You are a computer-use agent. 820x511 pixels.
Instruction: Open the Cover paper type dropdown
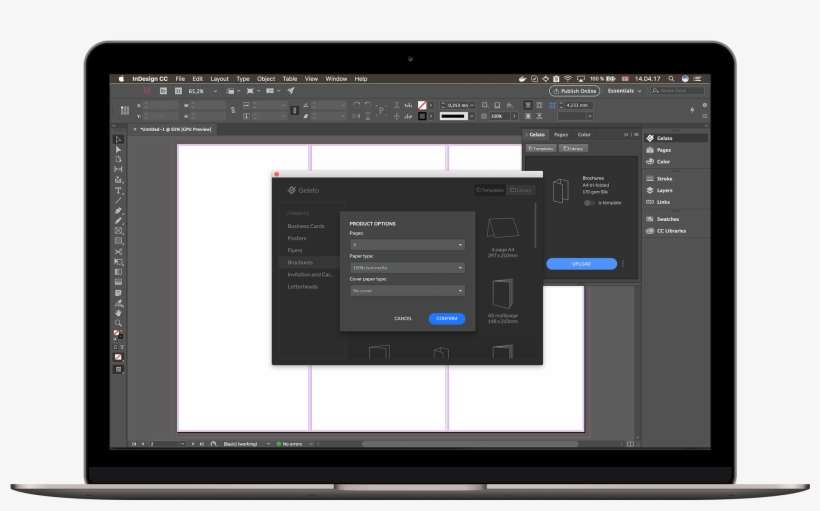coord(406,291)
